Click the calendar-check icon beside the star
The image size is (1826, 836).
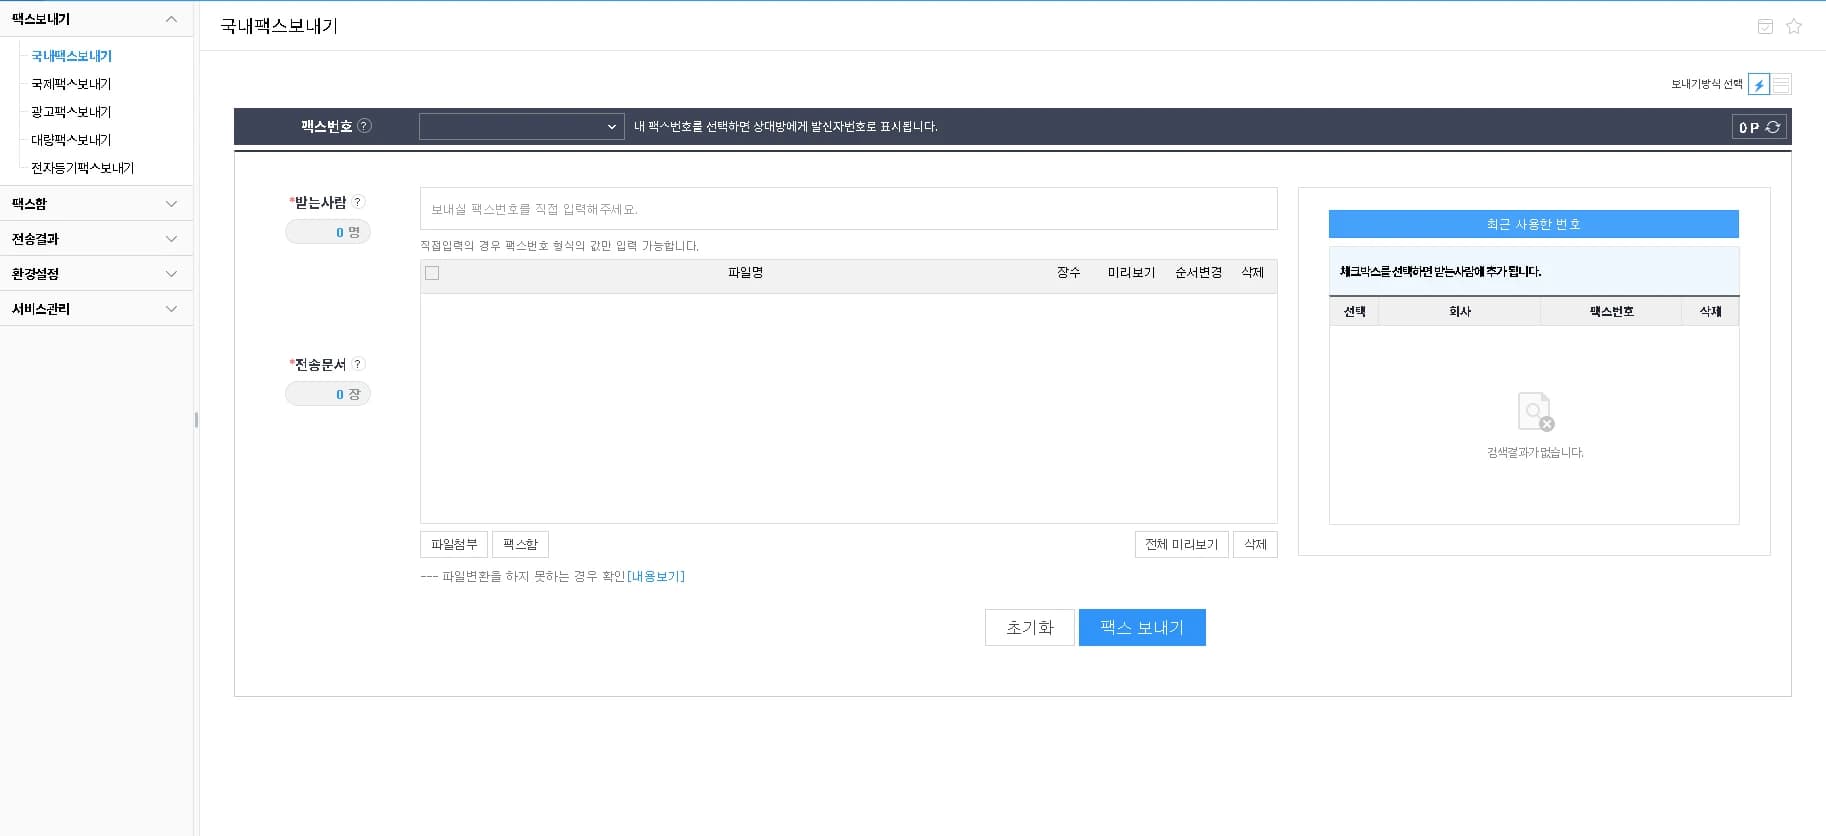[1766, 27]
